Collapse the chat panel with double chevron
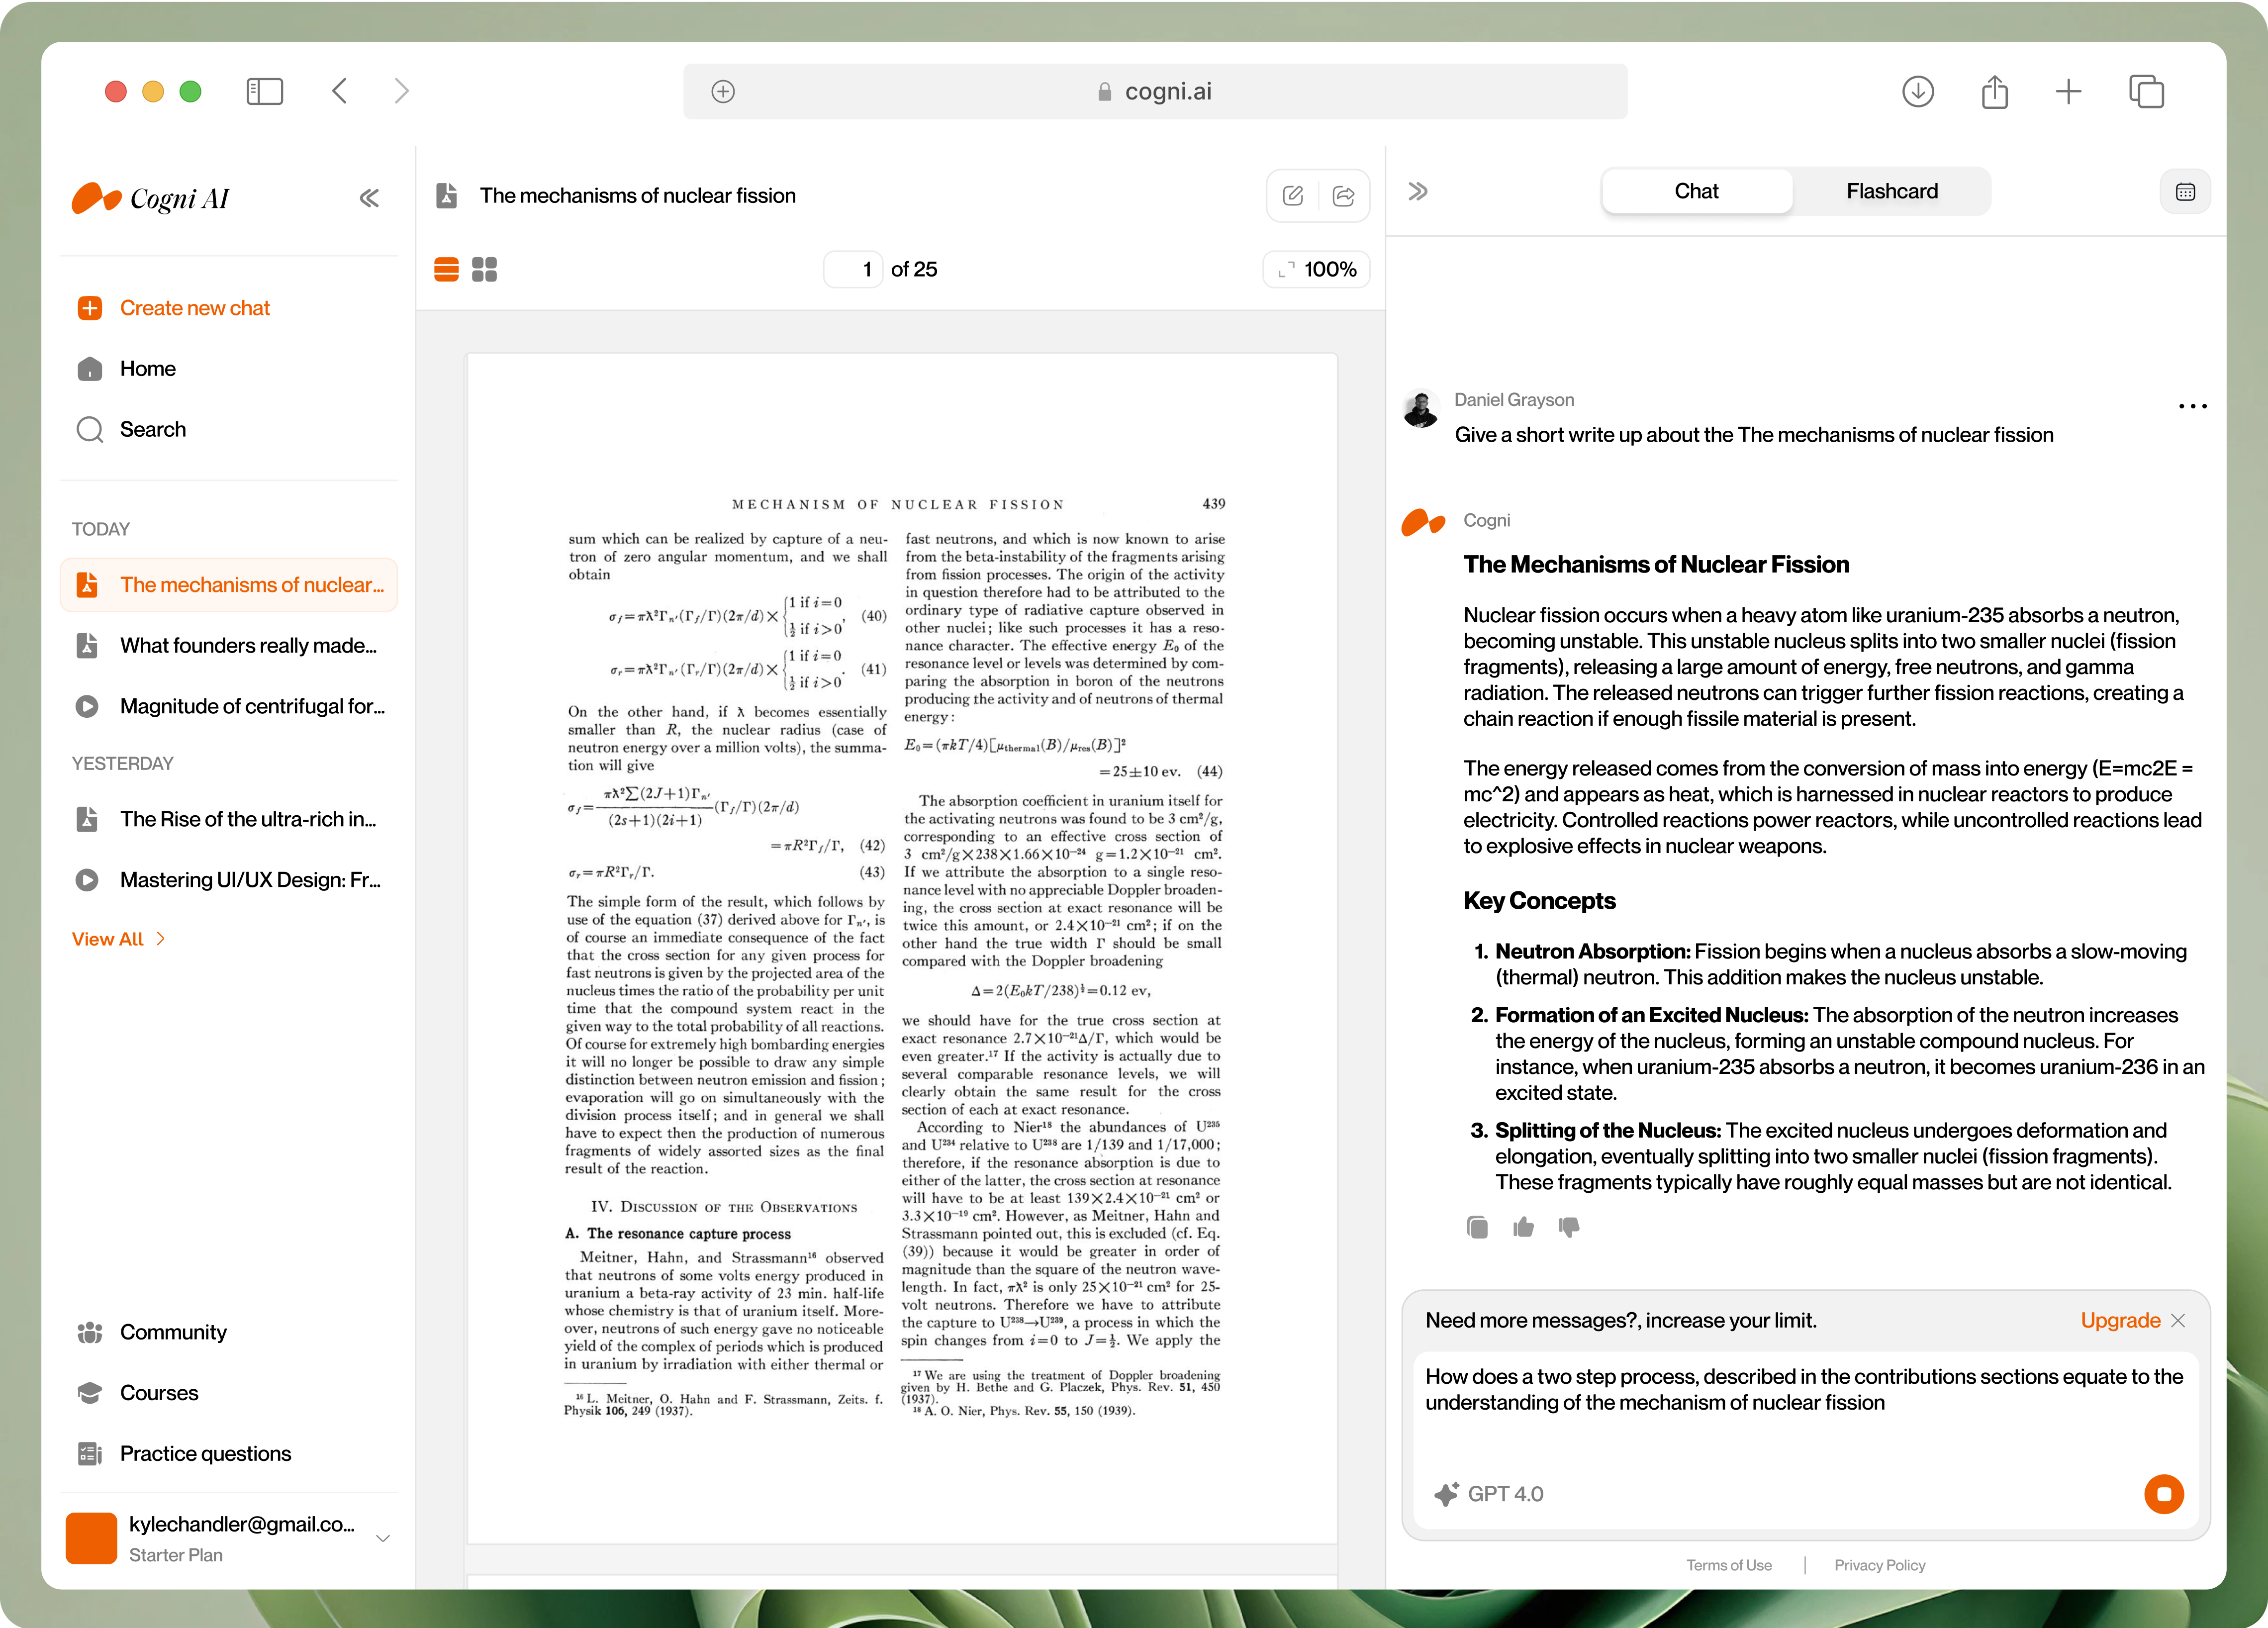 (1418, 192)
